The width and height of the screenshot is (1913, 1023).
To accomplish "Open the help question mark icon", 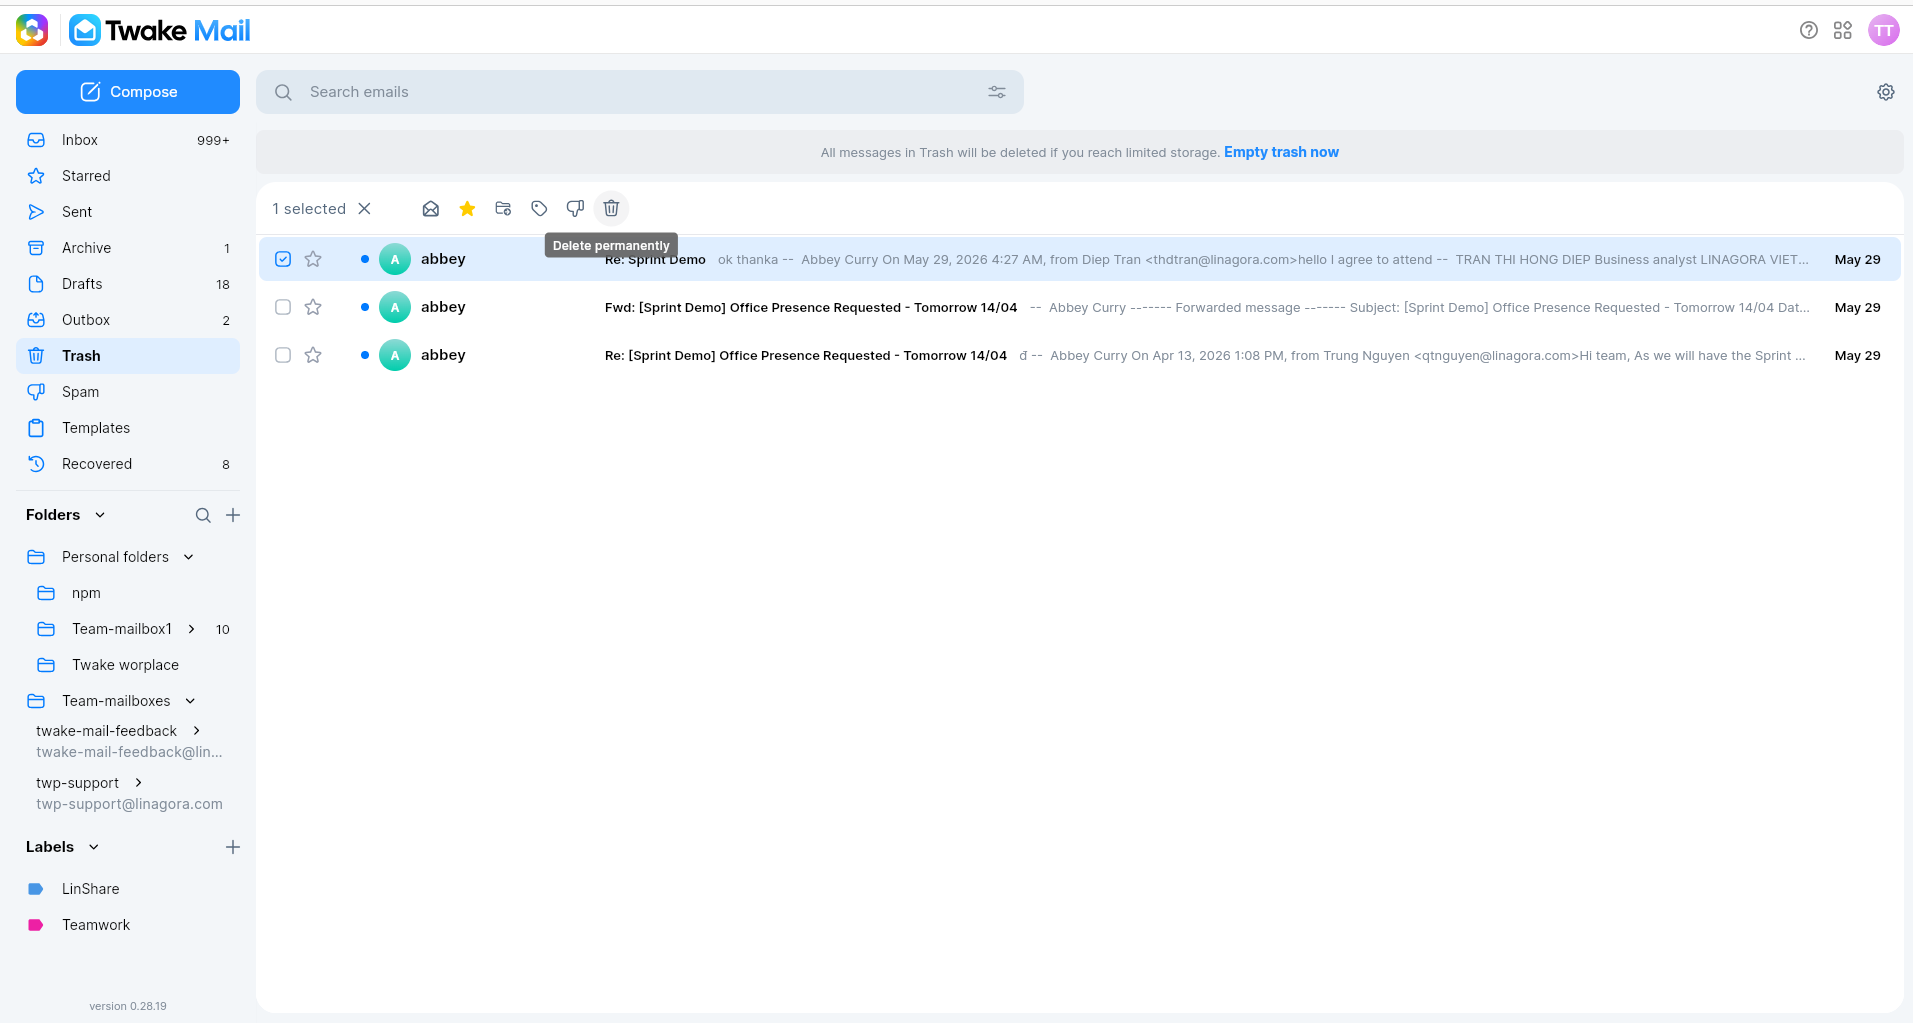I will pyautogui.click(x=1808, y=30).
